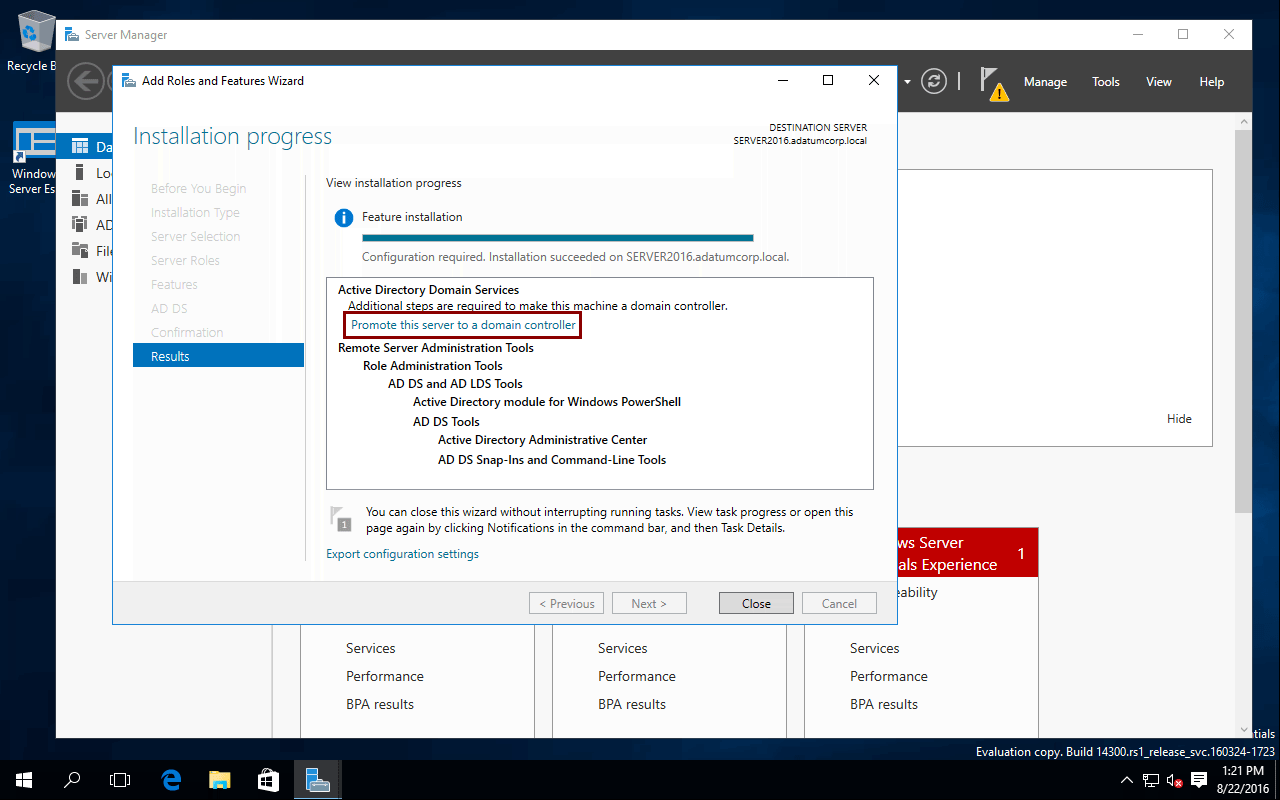This screenshot has height=800, width=1280.
Task: Open dropdown arrow beside refresh icon
Action: click(907, 81)
